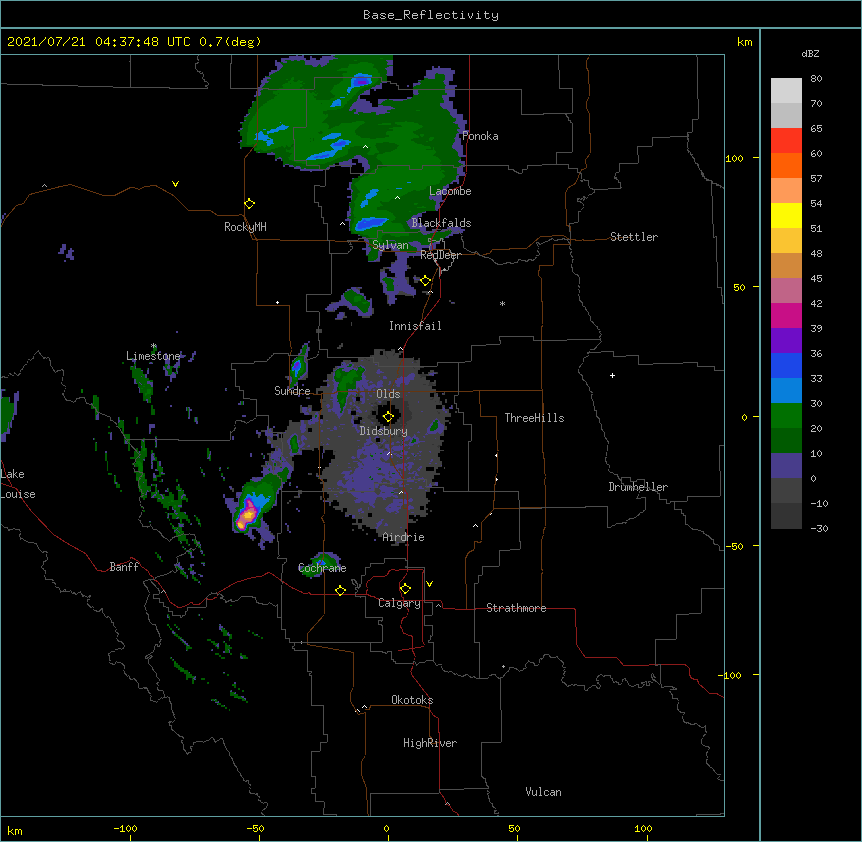Click the RedDeer city label
The height and width of the screenshot is (842, 862).
point(440,255)
